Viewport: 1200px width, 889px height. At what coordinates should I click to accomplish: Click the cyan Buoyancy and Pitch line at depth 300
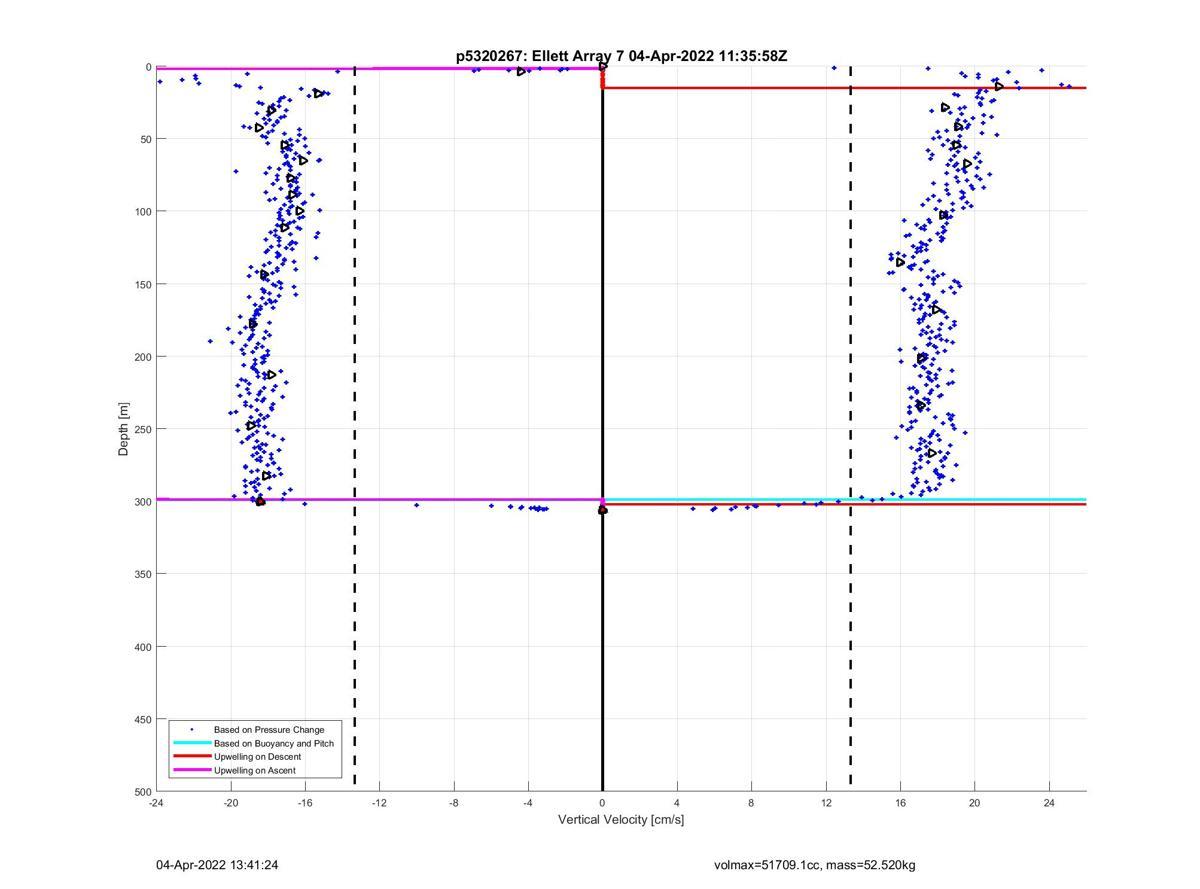click(844, 499)
